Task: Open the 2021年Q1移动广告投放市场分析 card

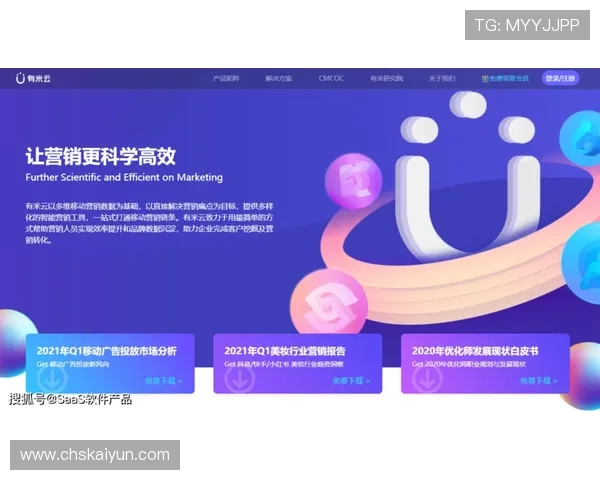Action: point(110,363)
